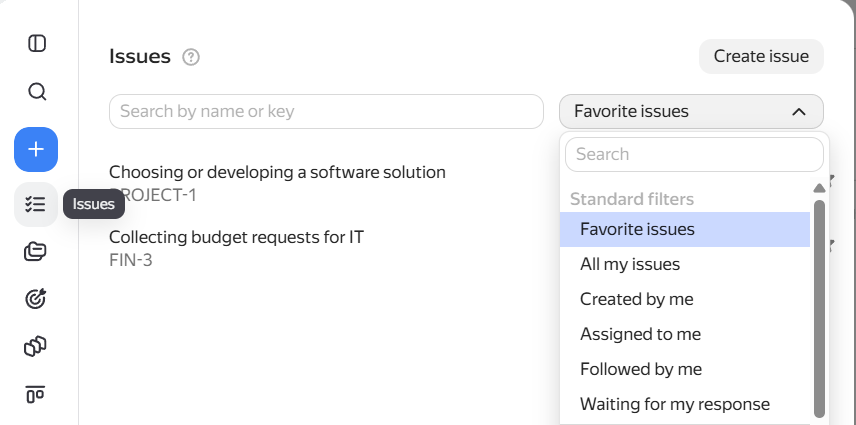Click the filter list scrollbar
856x425 pixels.
click(819, 308)
